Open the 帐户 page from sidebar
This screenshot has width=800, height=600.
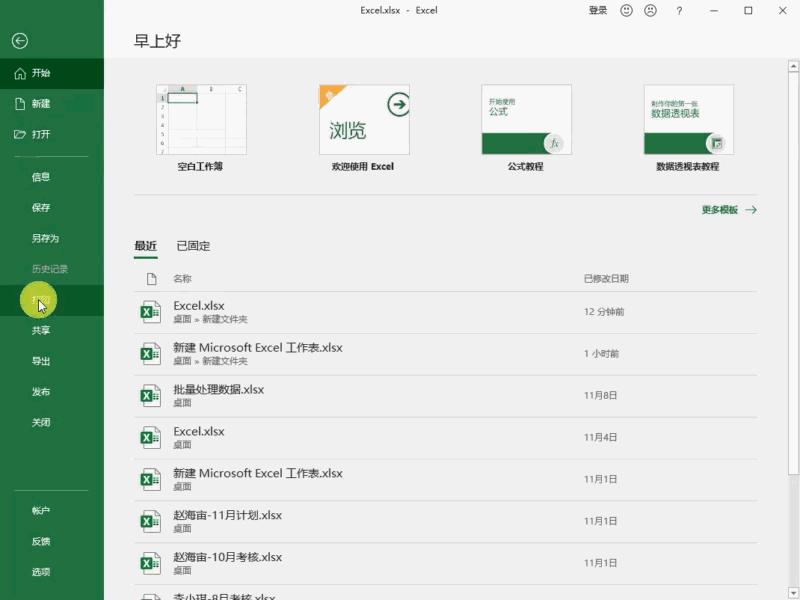pyautogui.click(x=41, y=511)
